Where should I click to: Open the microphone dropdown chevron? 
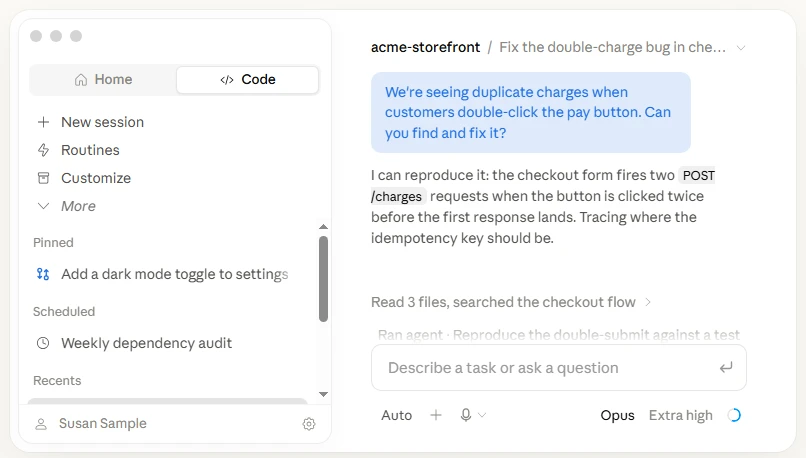pos(482,415)
